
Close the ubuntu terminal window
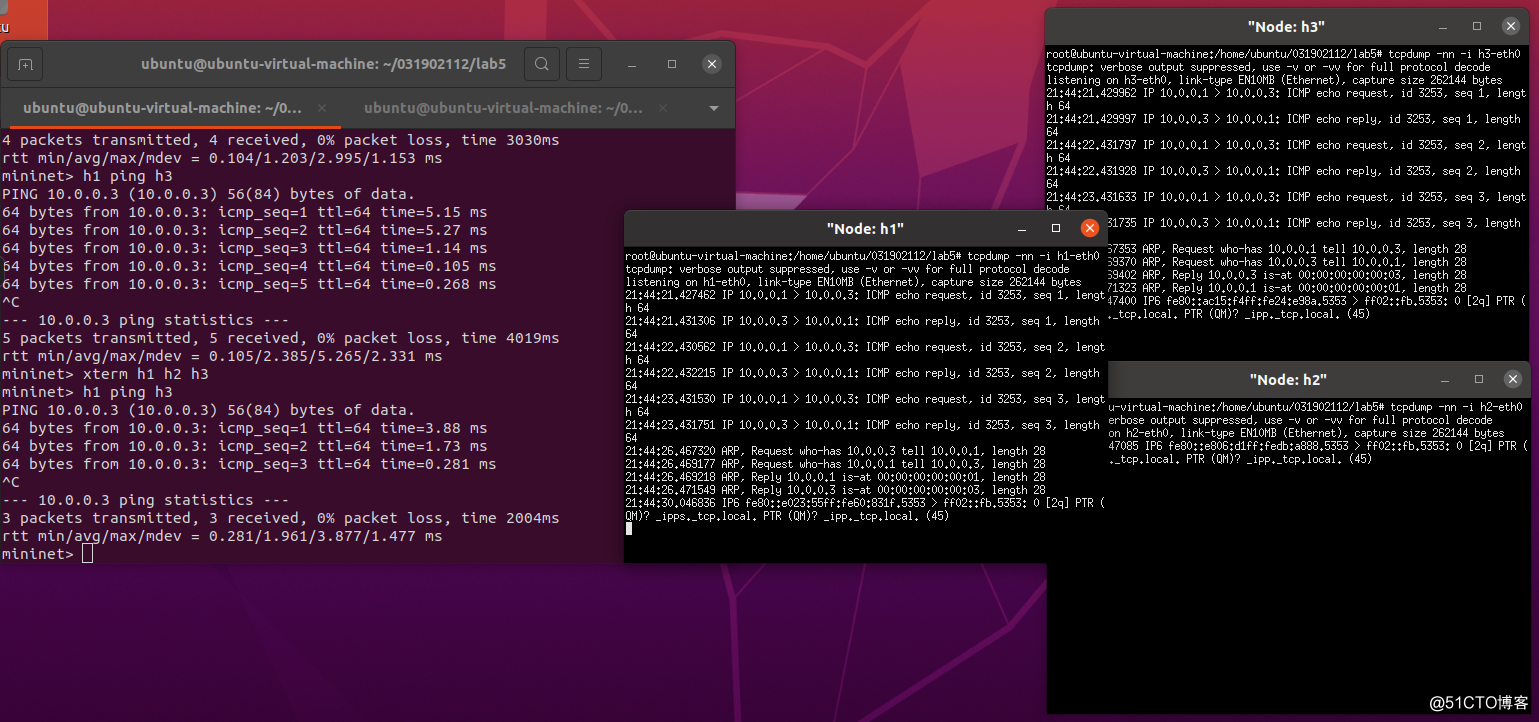click(711, 64)
